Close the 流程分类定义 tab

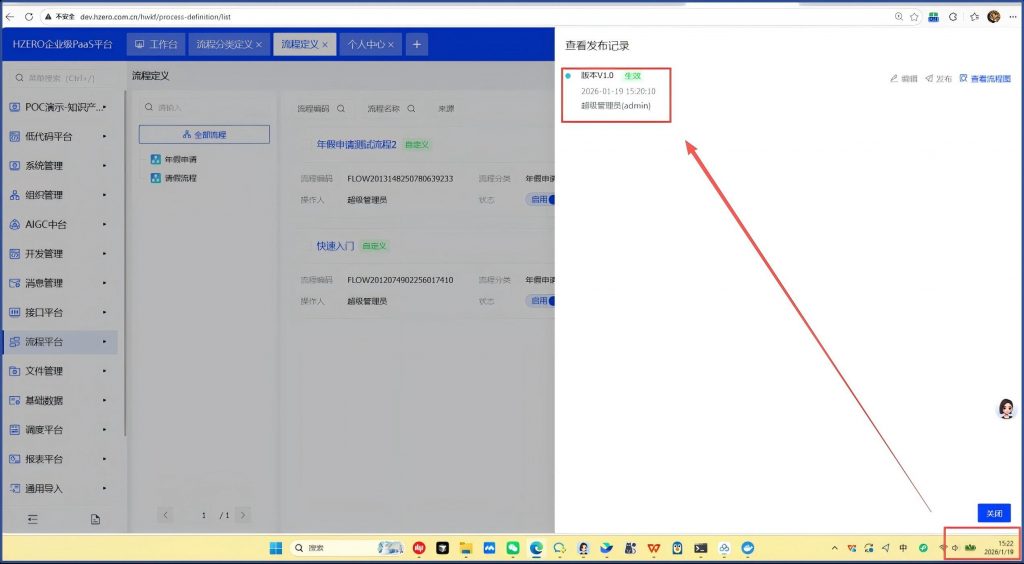click(x=259, y=45)
